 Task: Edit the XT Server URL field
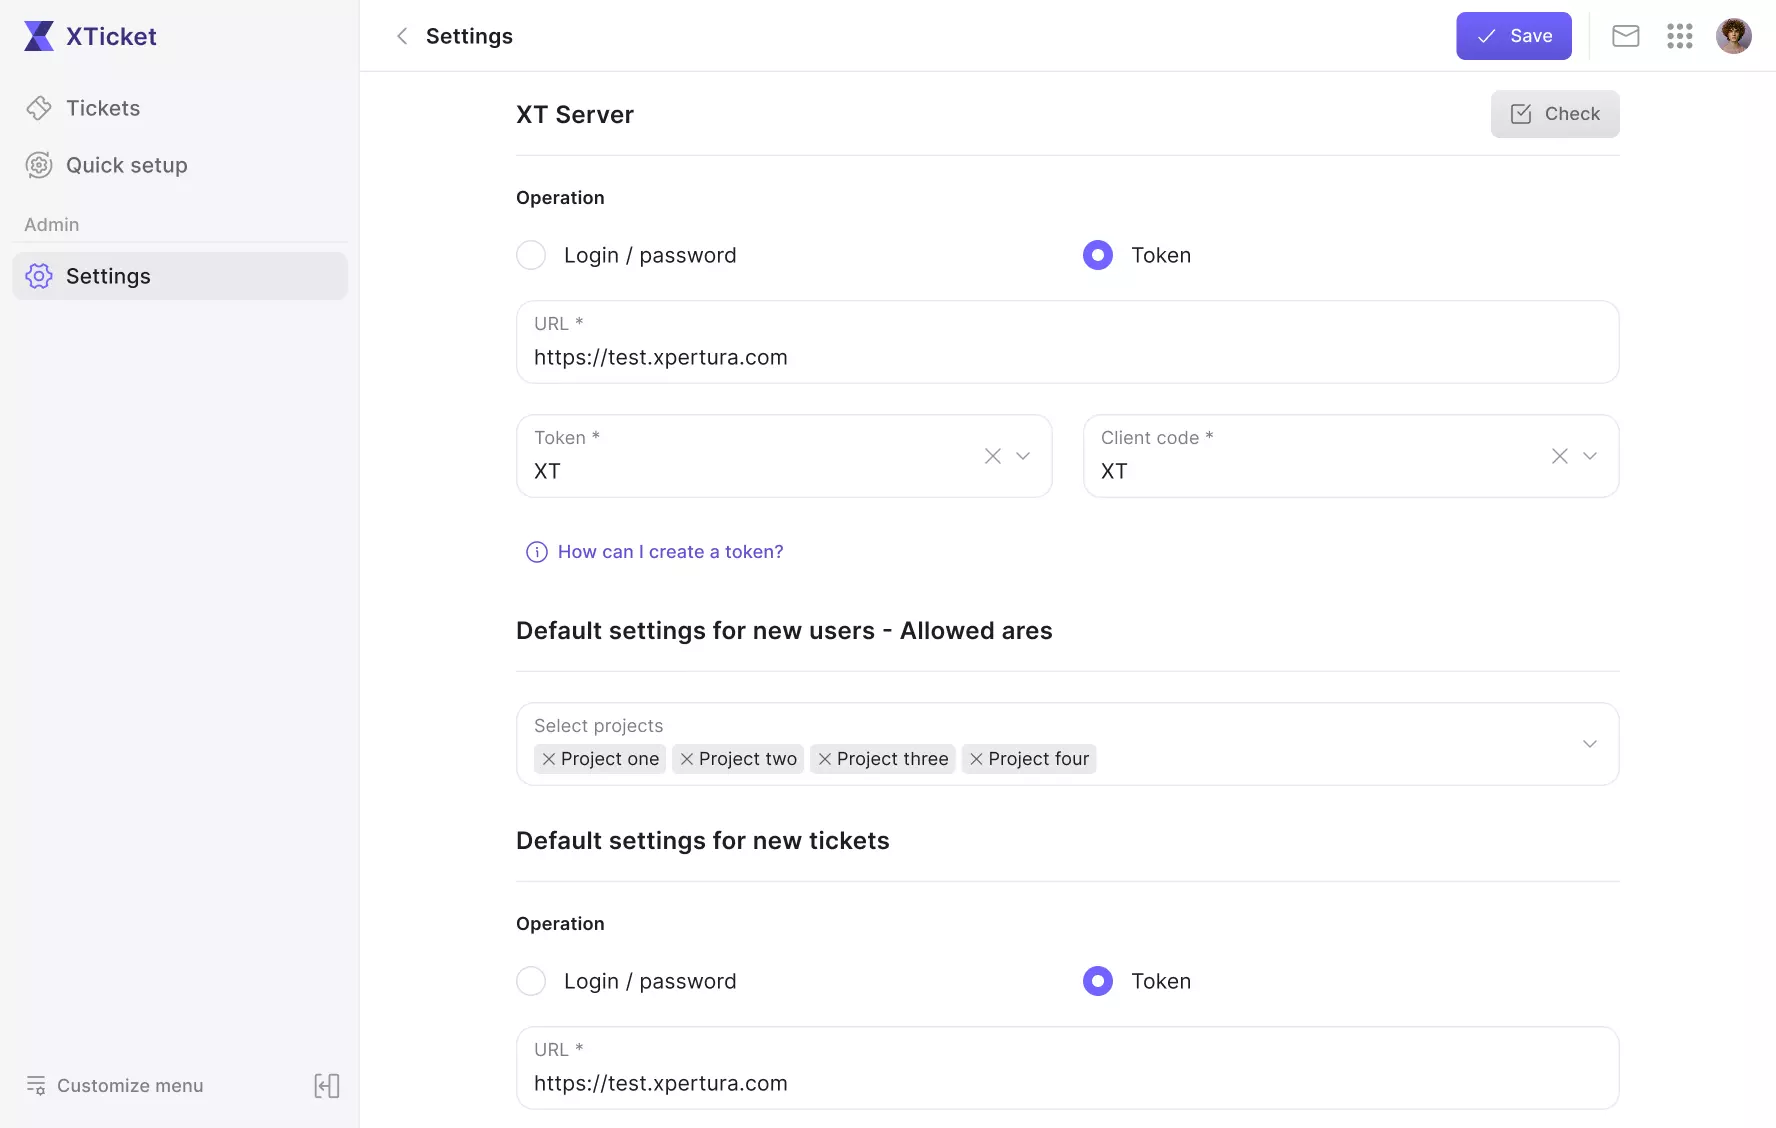pos(1068,342)
